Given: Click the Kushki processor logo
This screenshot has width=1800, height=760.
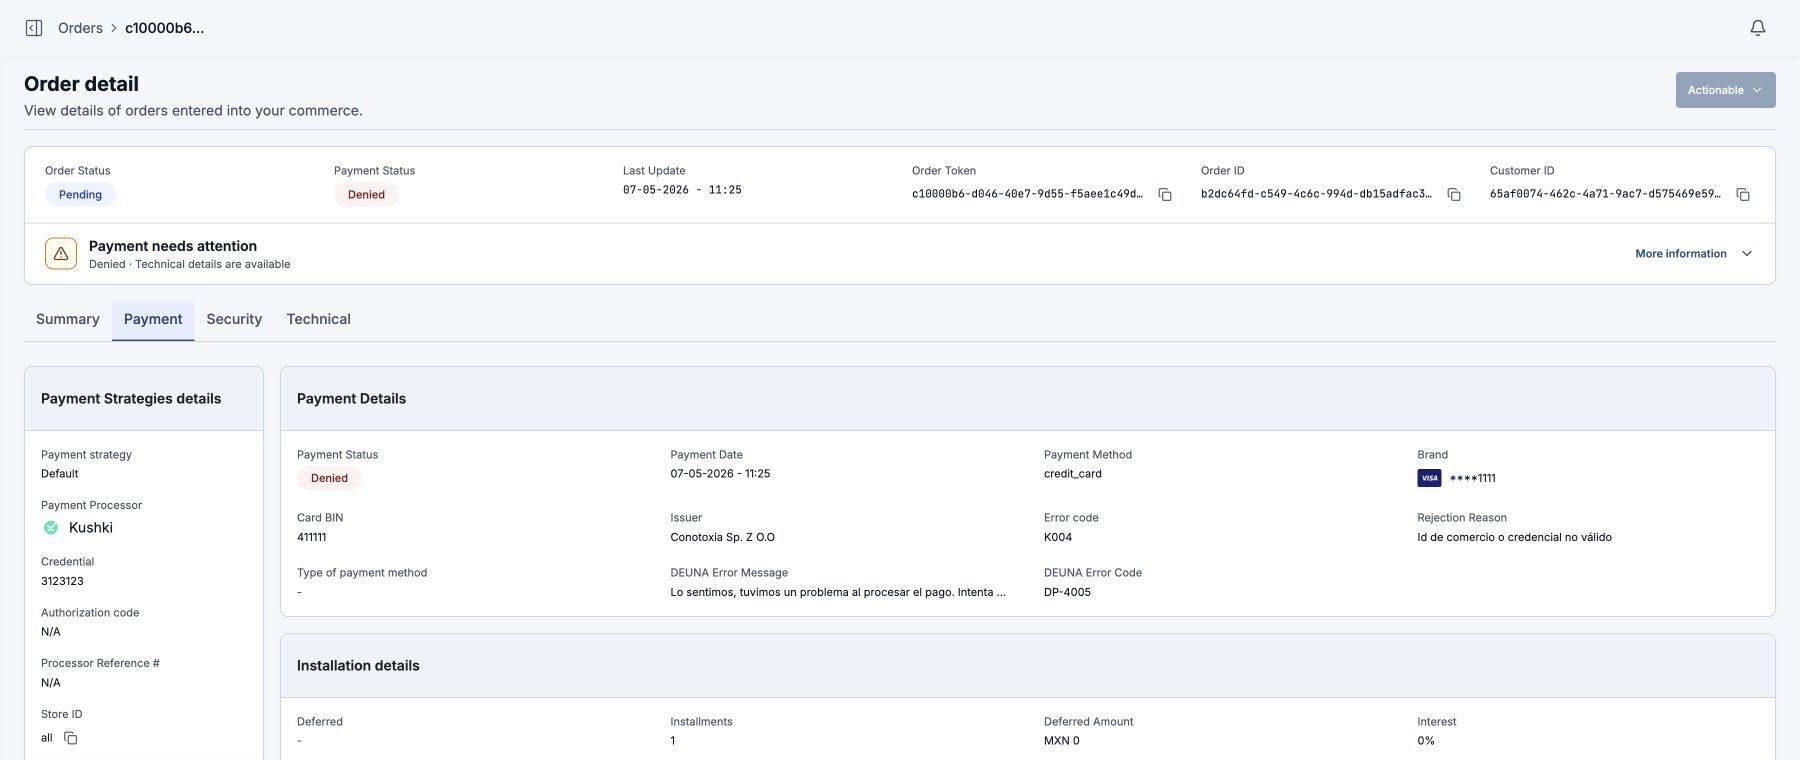Looking at the screenshot, I should click(51, 528).
